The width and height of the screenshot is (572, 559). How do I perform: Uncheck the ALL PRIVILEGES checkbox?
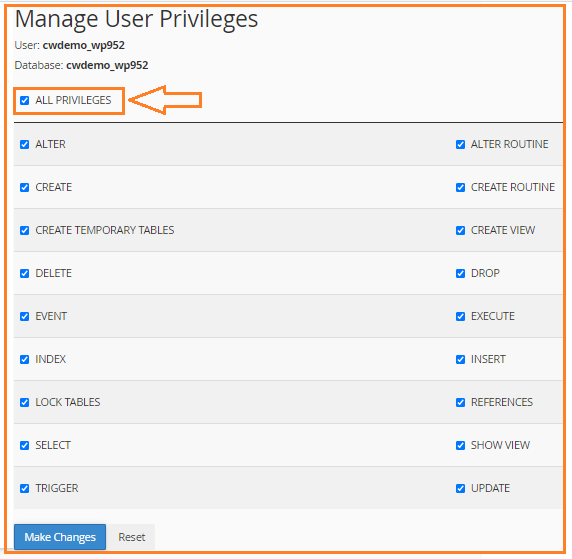pos(24,100)
